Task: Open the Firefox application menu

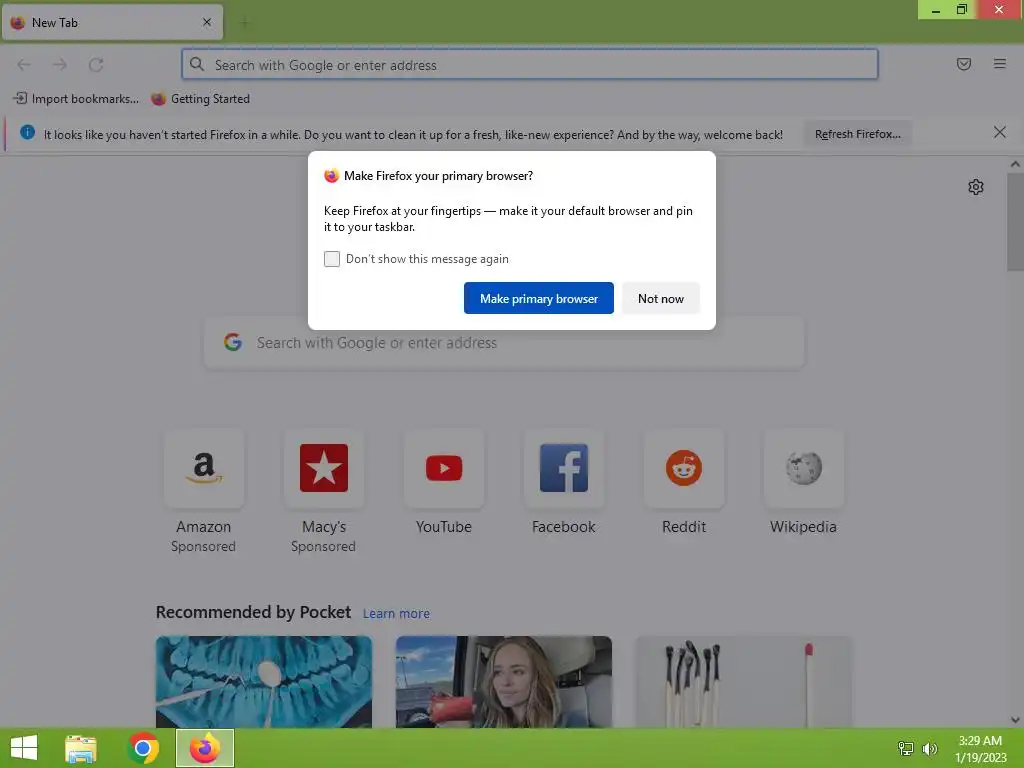Action: pos(999,64)
